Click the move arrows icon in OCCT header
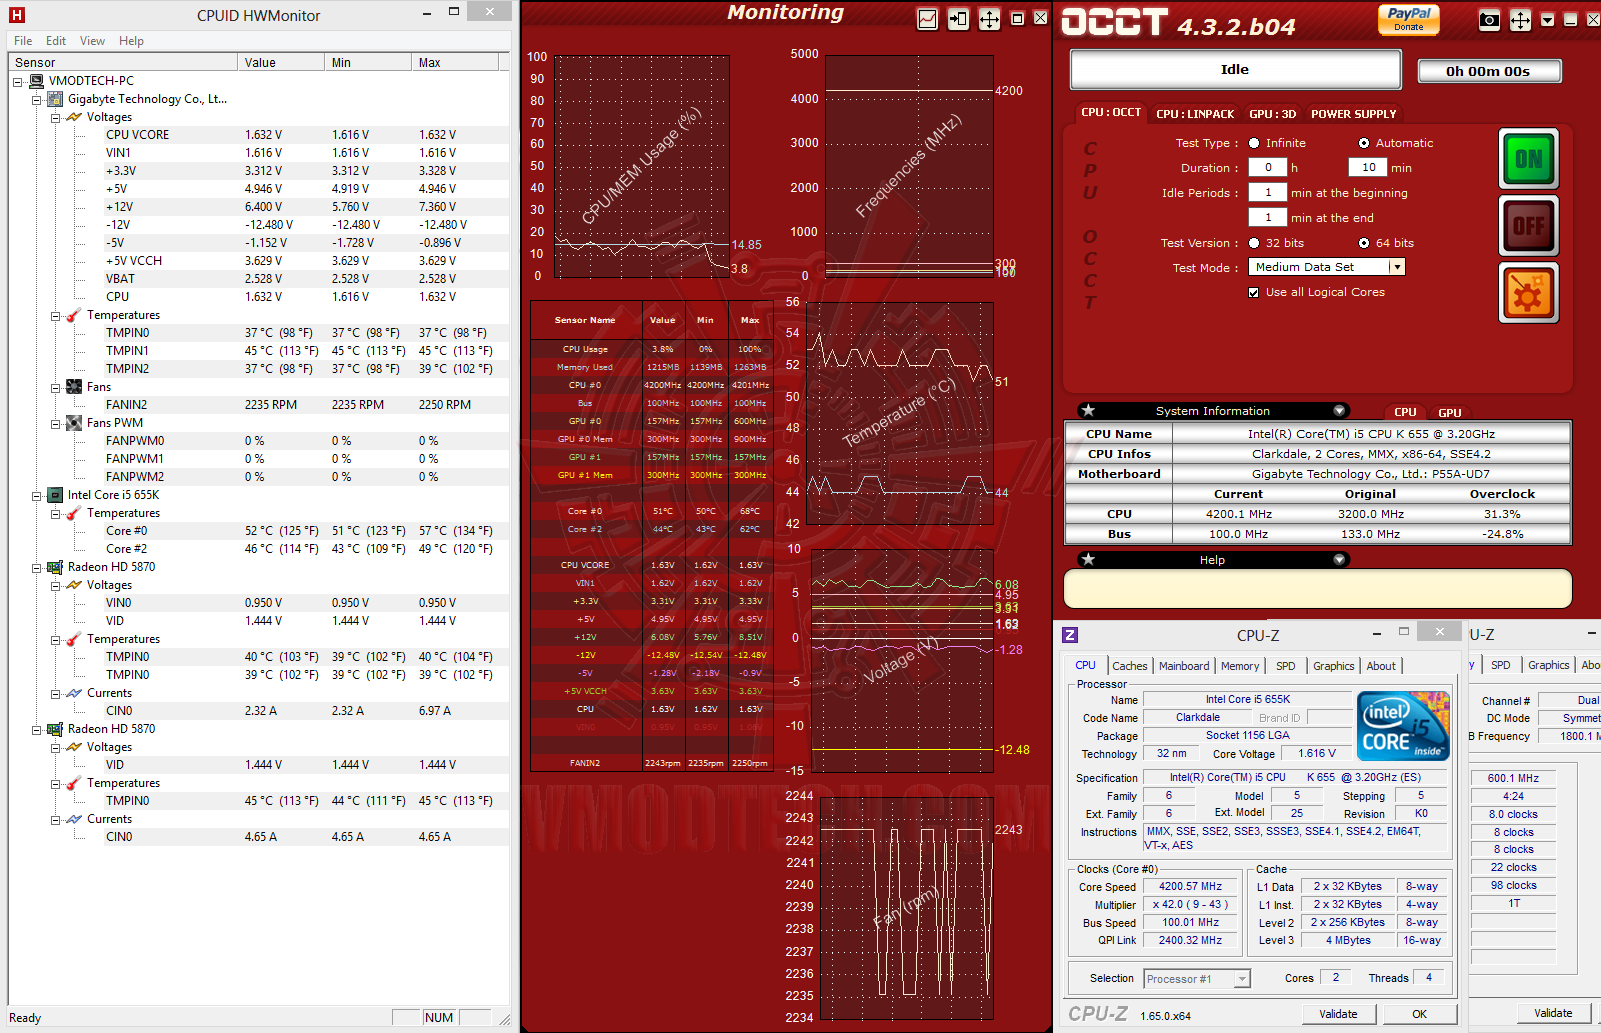The height and width of the screenshot is (1033, 1601). [1520, 20]
